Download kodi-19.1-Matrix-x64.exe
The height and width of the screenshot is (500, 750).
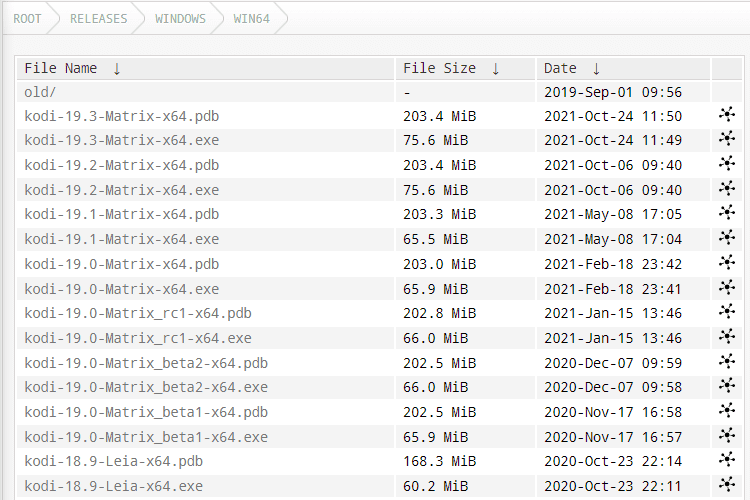(x=121, y=239)
